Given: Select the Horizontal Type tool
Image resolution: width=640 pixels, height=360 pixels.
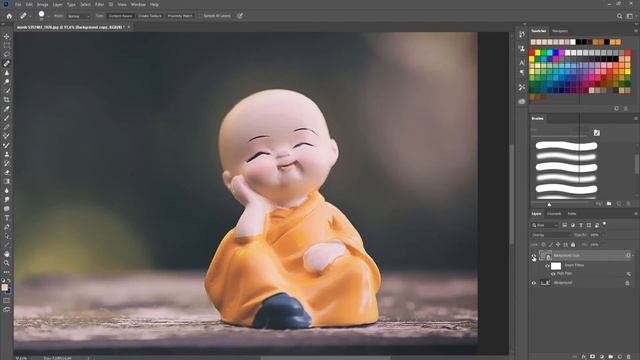Looking at the screenshot, I should pyautogui.click(x=7, y=218).
